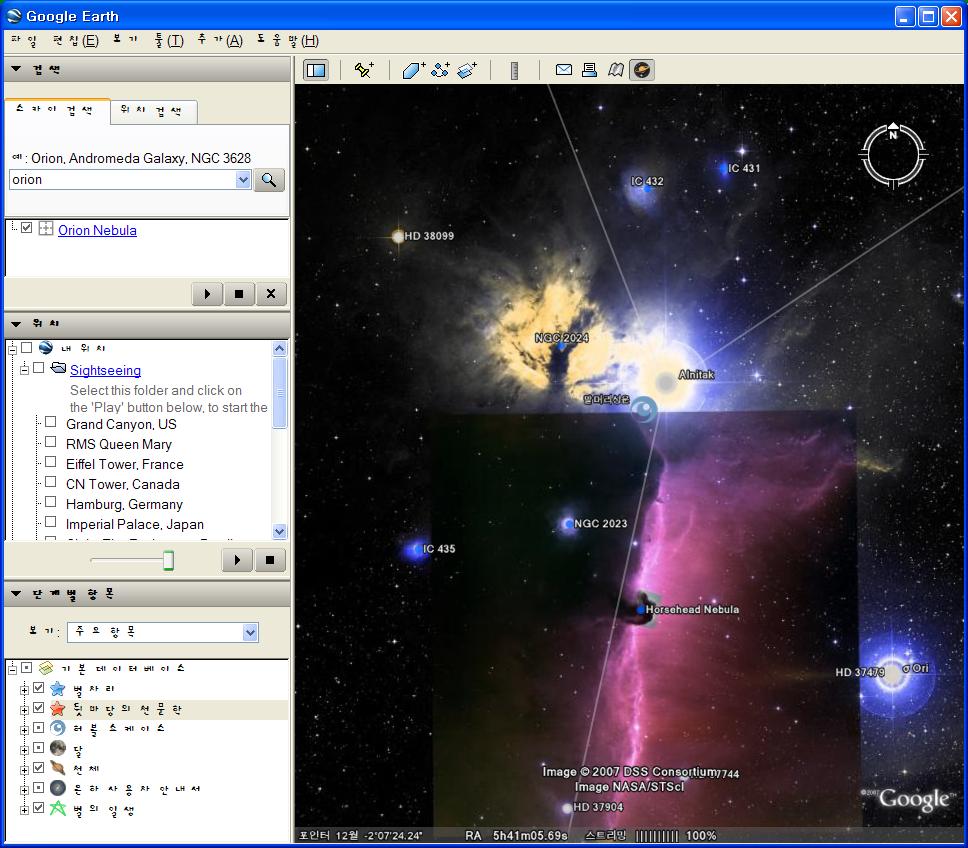Screen dimensions: 968x848
Task: Click the blue star constellations layer icon
Action: (57, 688)
